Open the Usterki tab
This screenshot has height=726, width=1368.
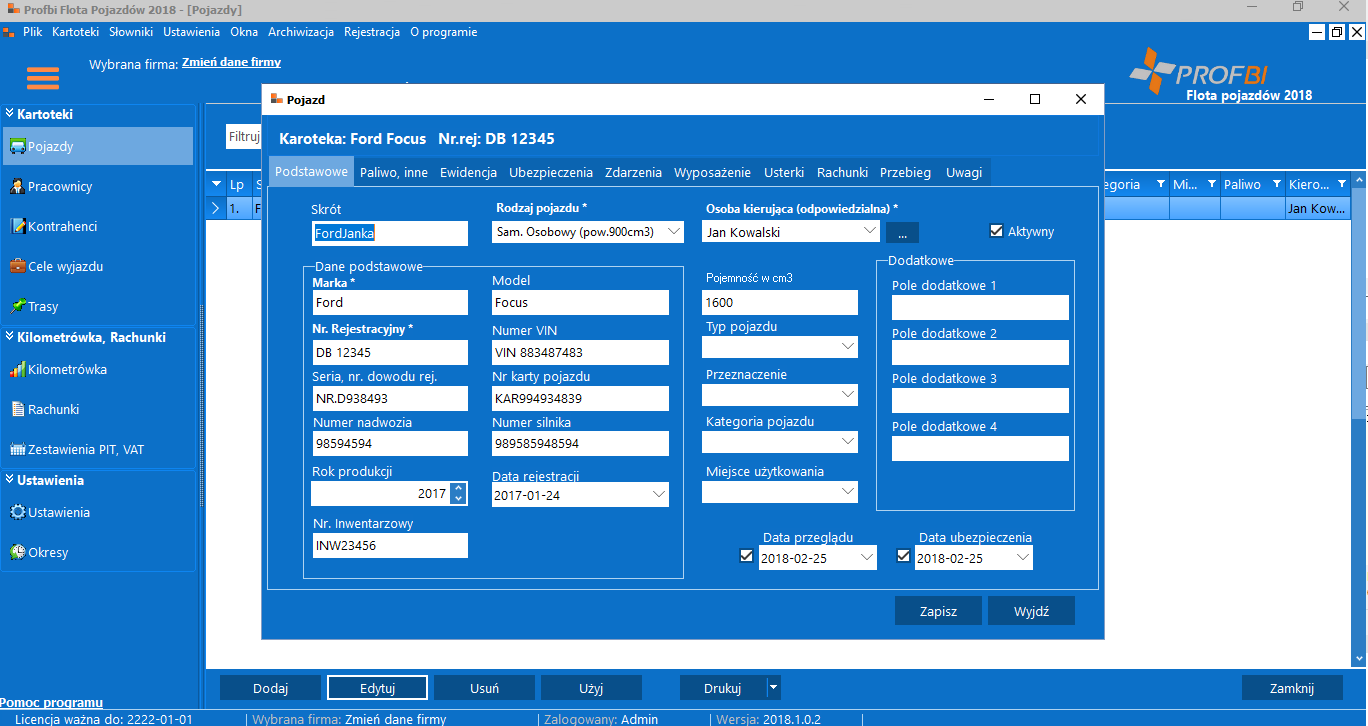point(784,172)
